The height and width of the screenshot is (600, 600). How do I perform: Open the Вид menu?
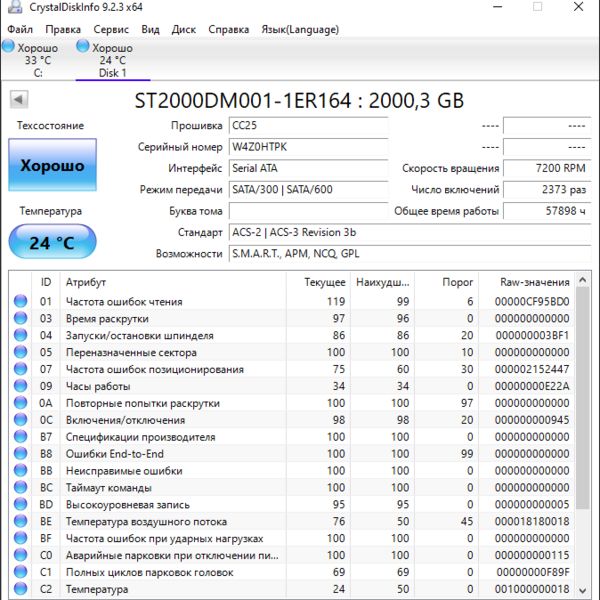click(150, 29)
